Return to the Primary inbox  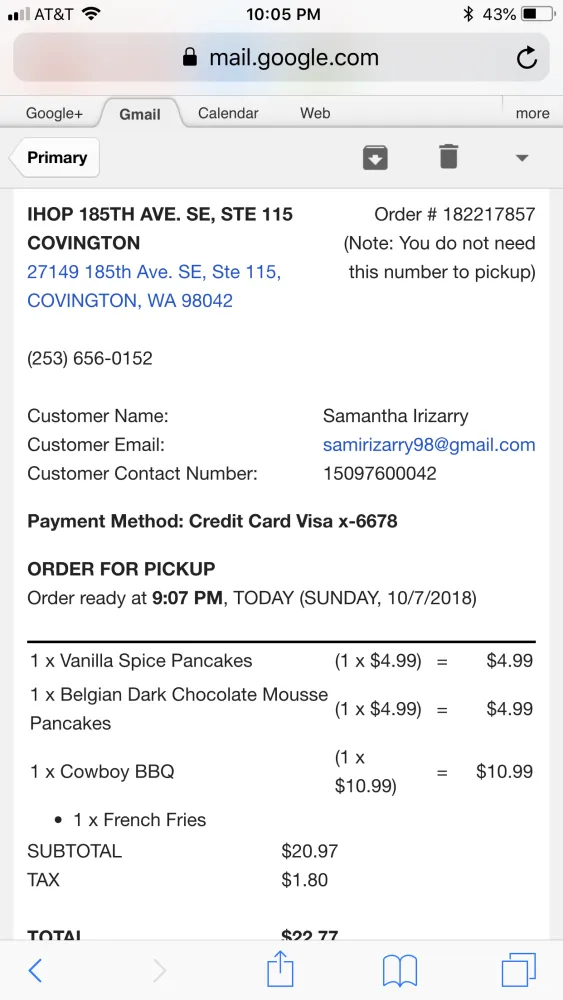[54, 158]
